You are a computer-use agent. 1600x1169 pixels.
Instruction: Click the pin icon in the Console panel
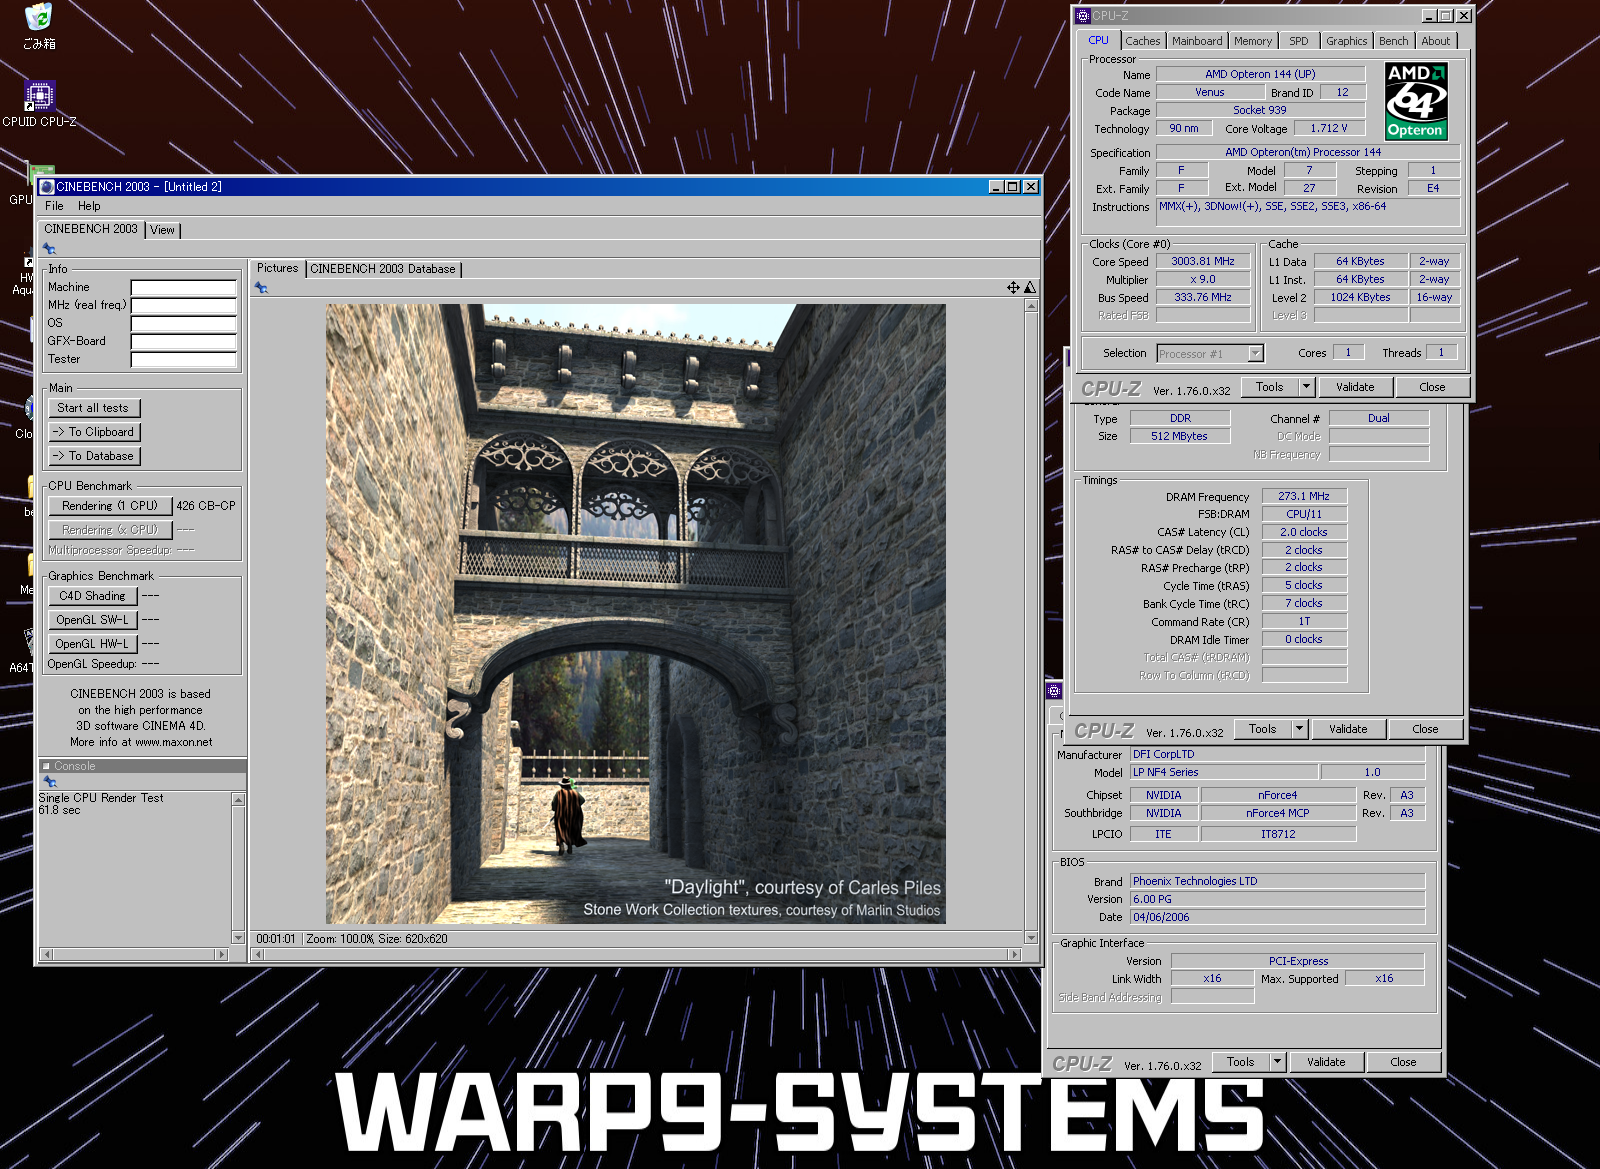pyautogui.click(x=49, y=782)
